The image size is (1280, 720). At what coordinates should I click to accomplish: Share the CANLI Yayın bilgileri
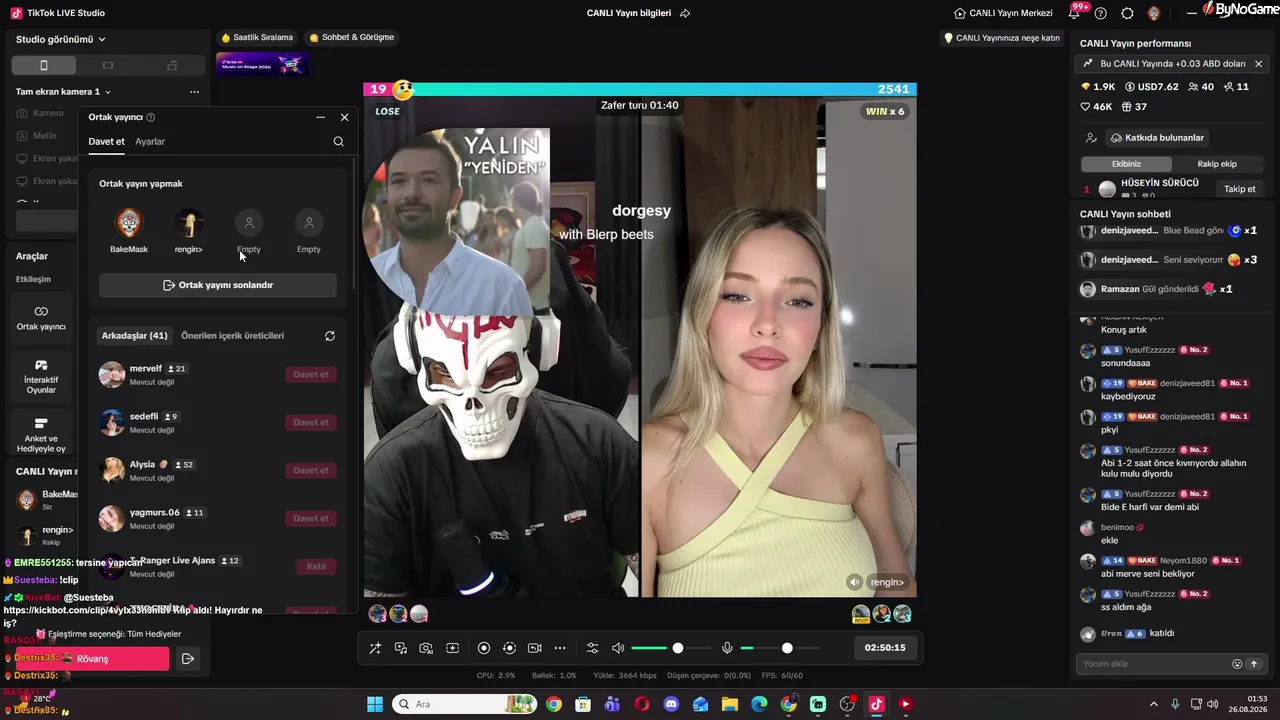pyautogui.click(x=685, y=13)
